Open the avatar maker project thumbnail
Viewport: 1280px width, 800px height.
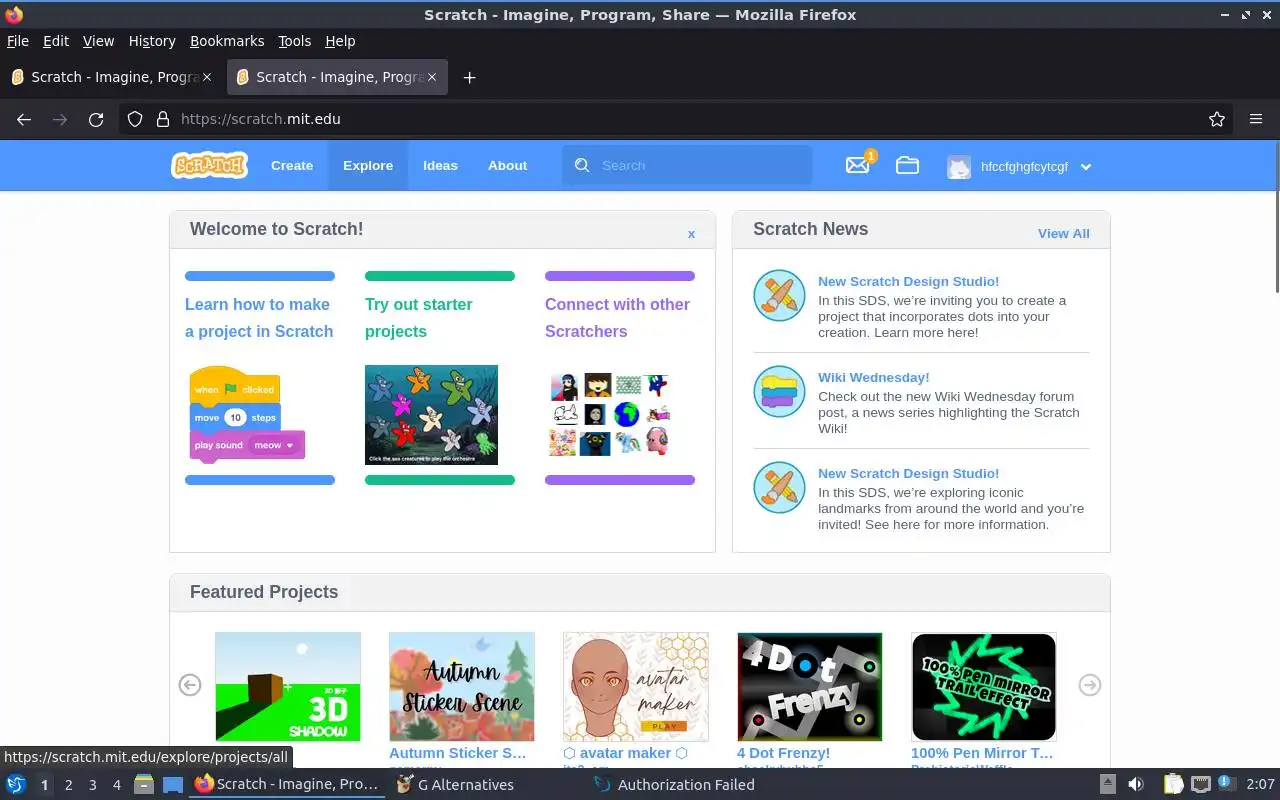pos(636,686)
